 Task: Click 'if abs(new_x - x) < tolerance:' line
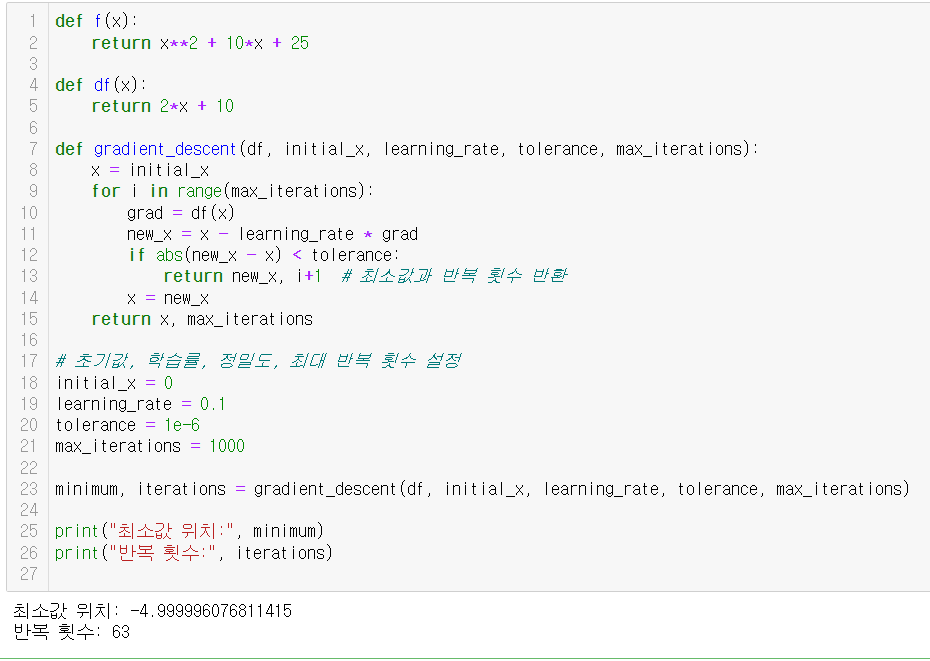pyautogui.click(x=265, y=255)
